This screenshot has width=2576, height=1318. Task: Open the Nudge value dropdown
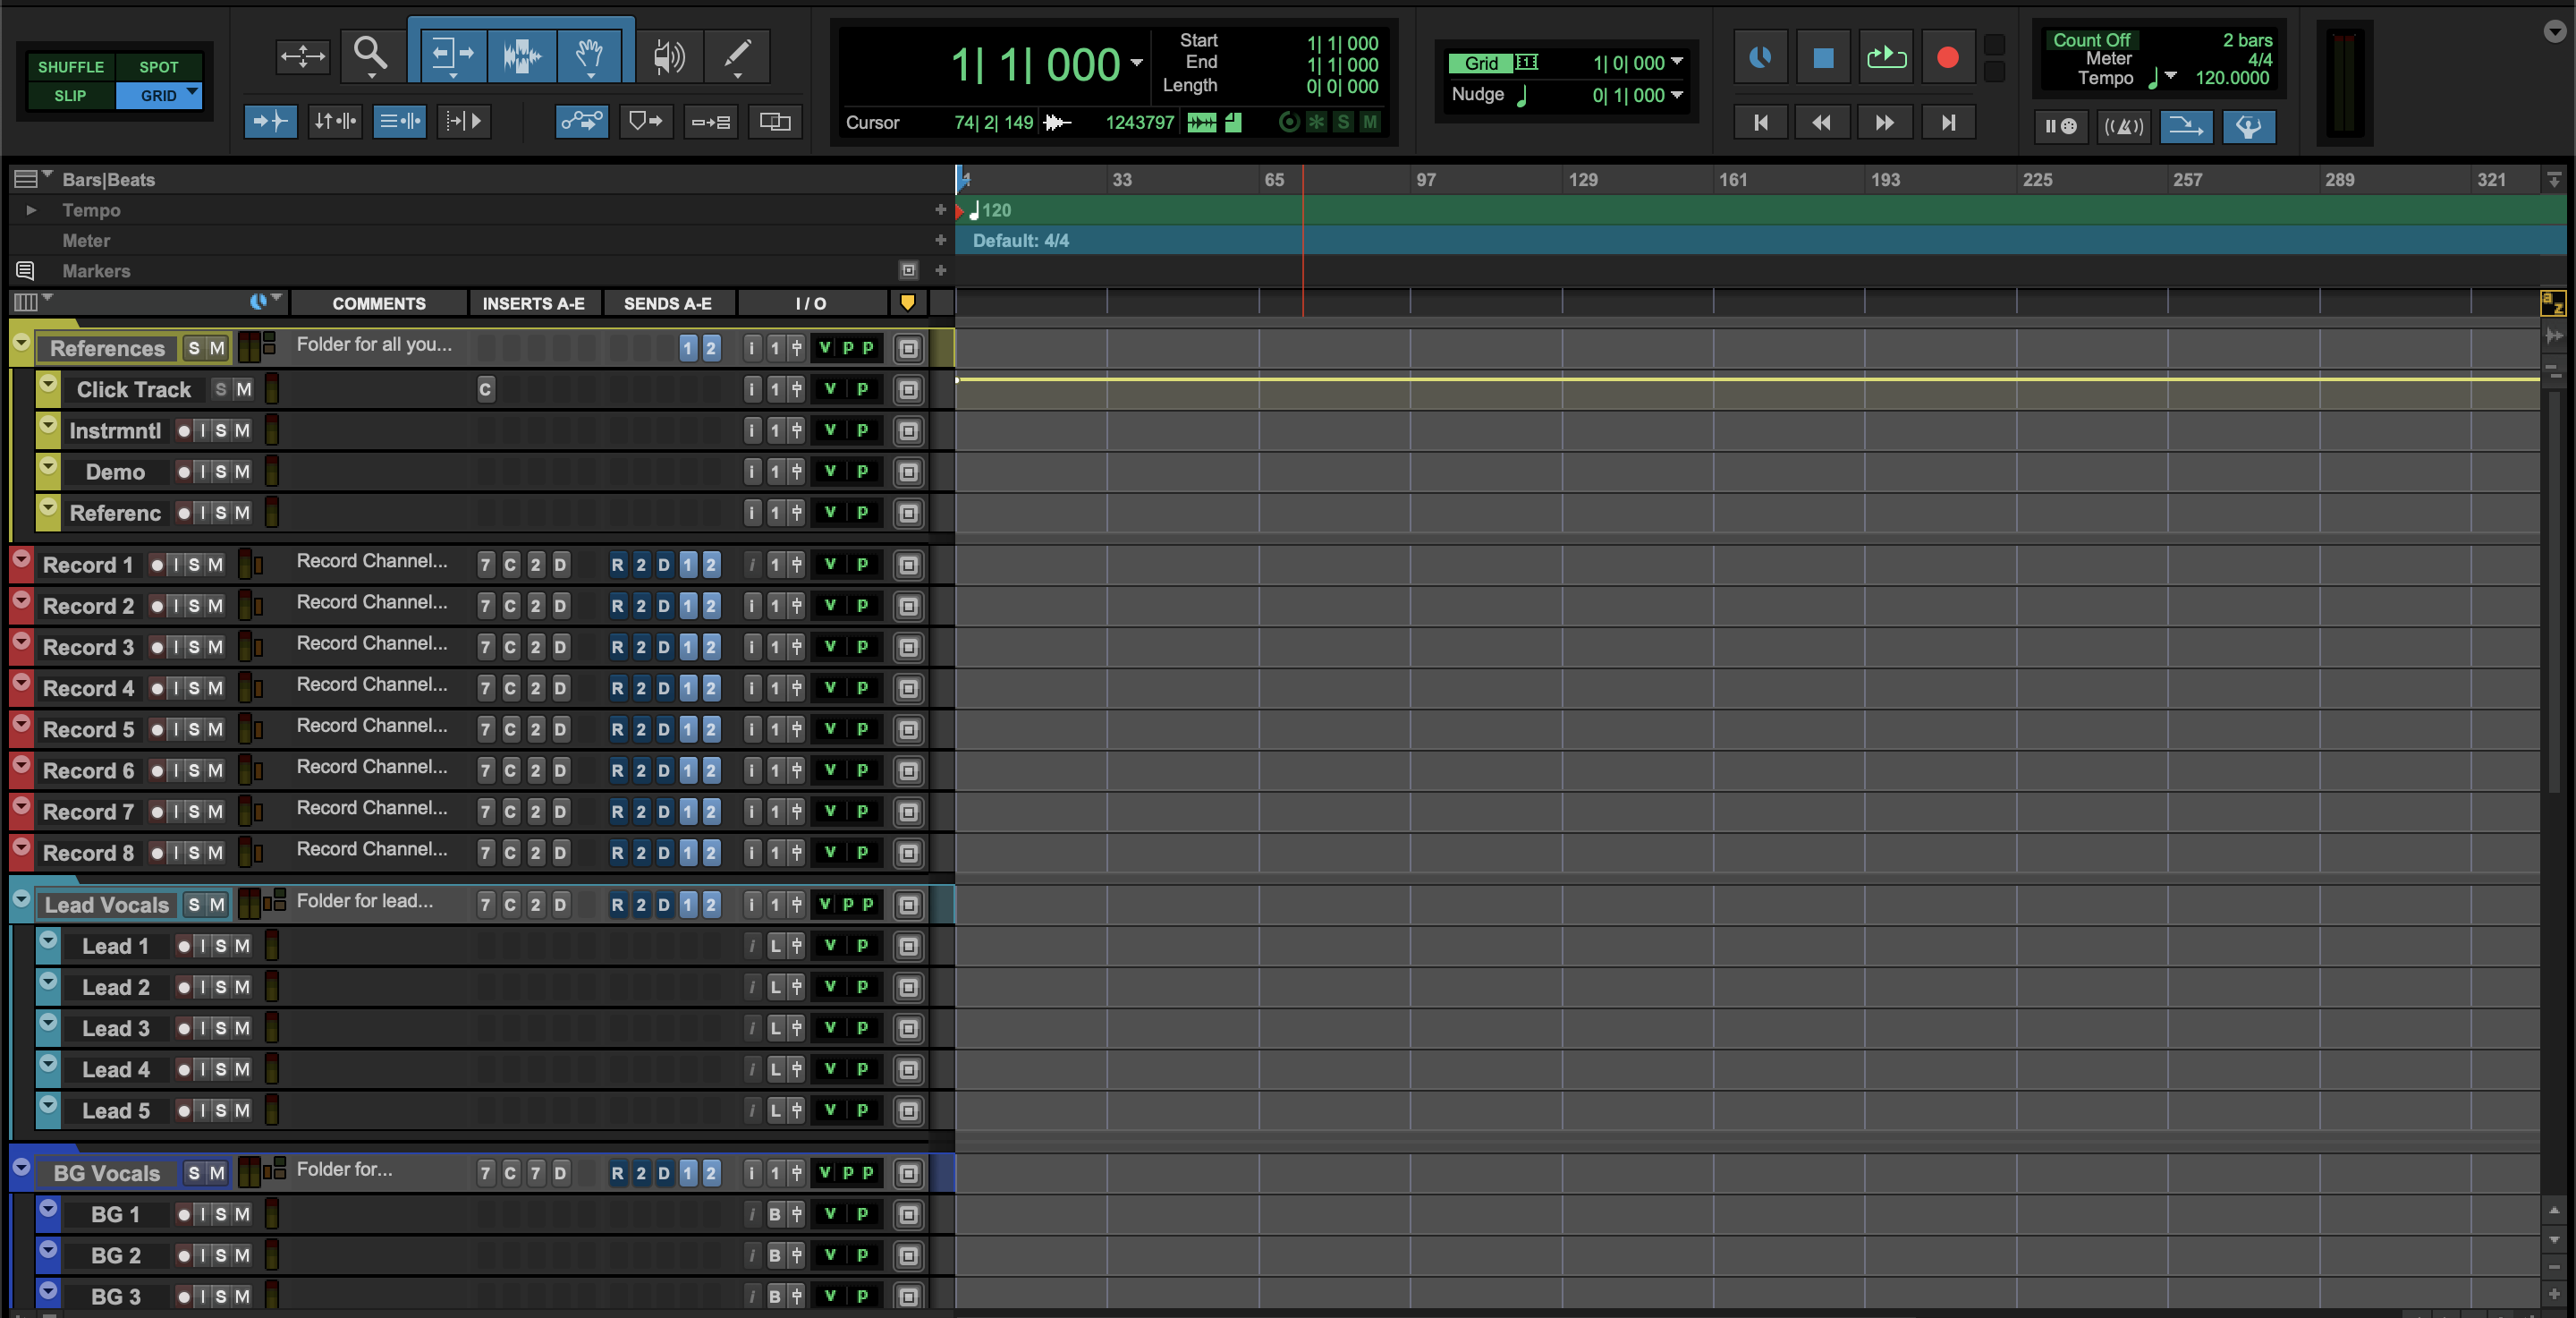pyautogui.click(x=1677, y=95)
